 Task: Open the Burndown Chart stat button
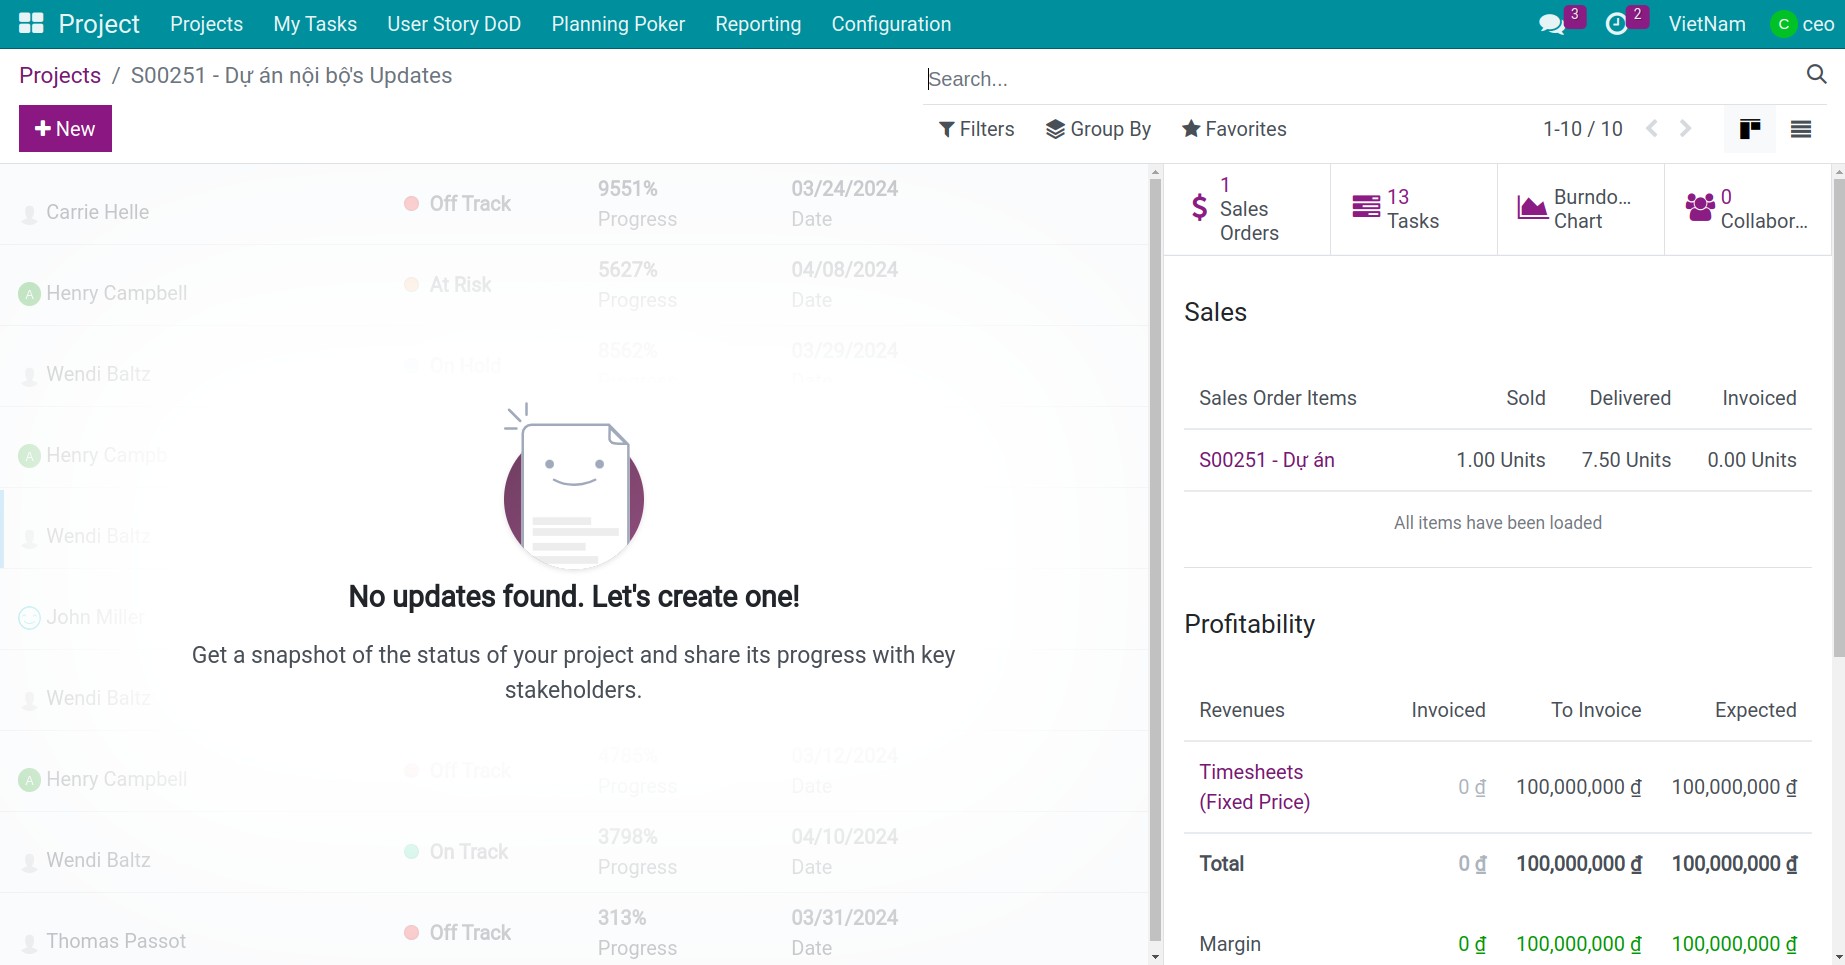[1581, 209]
